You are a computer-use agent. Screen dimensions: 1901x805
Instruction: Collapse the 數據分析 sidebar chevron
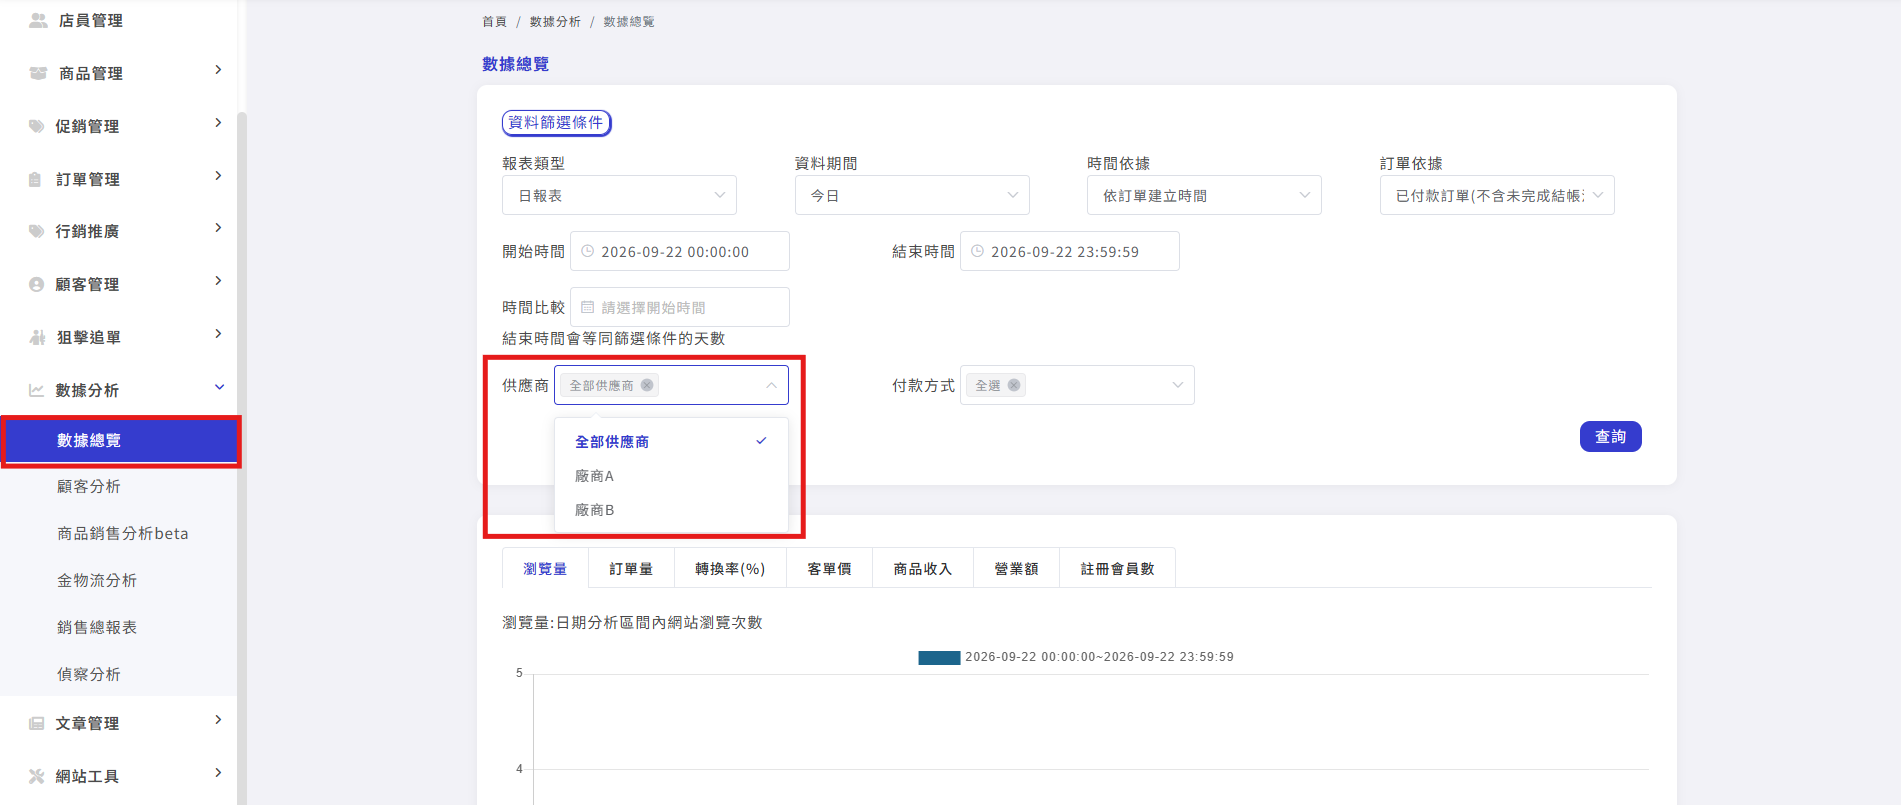coord(219,387)
